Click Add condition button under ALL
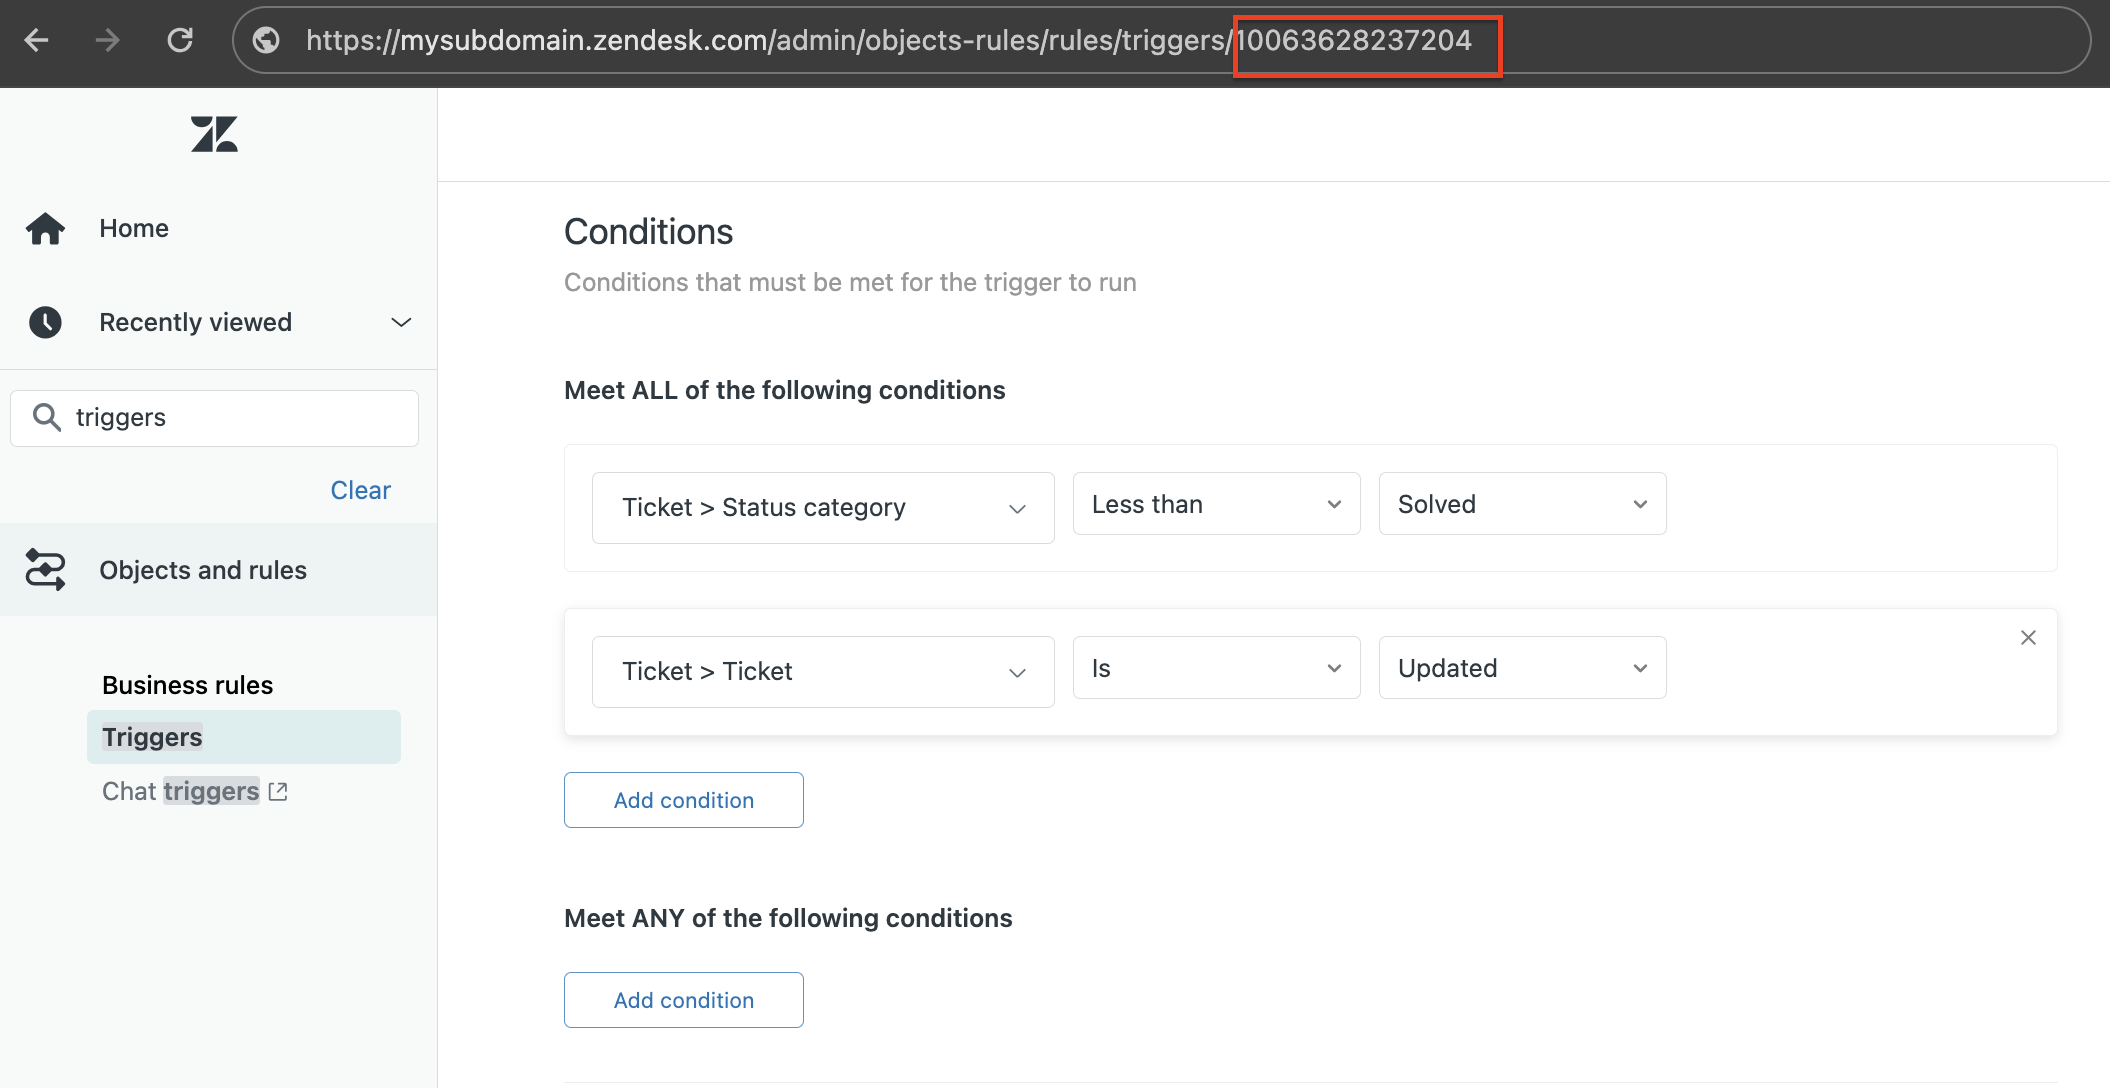Screen dimensions: 2110x1088 coord(683,799)
